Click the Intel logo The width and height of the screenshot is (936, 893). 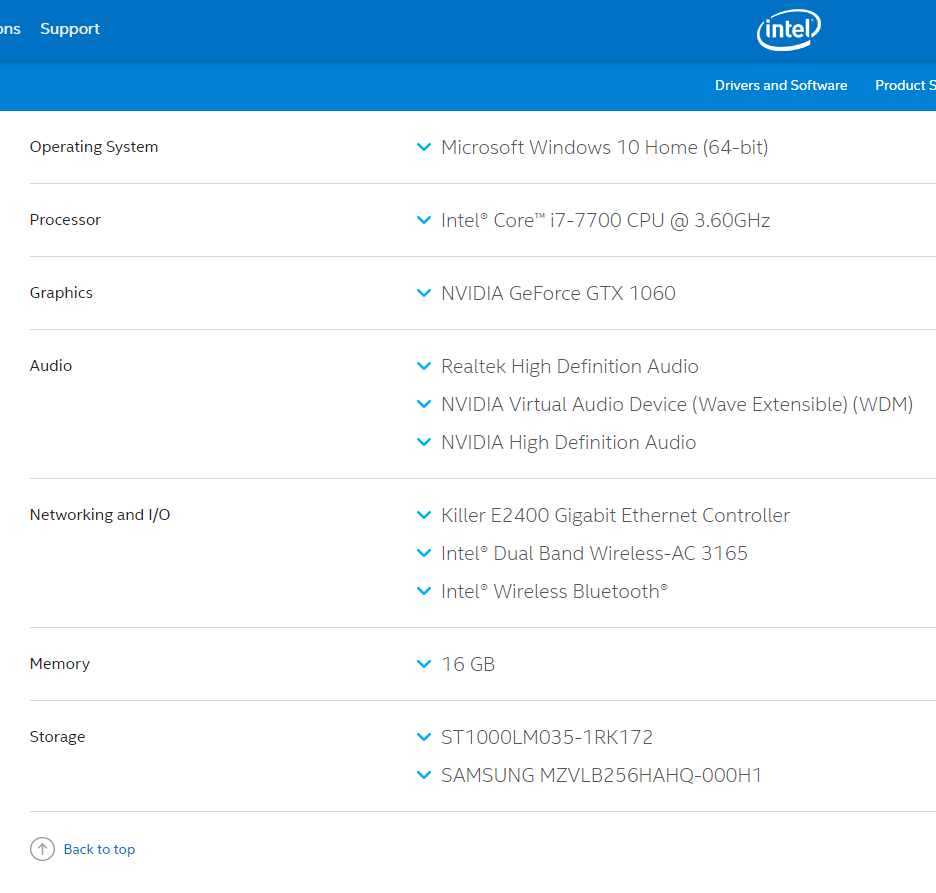click(x=789, y=30)
